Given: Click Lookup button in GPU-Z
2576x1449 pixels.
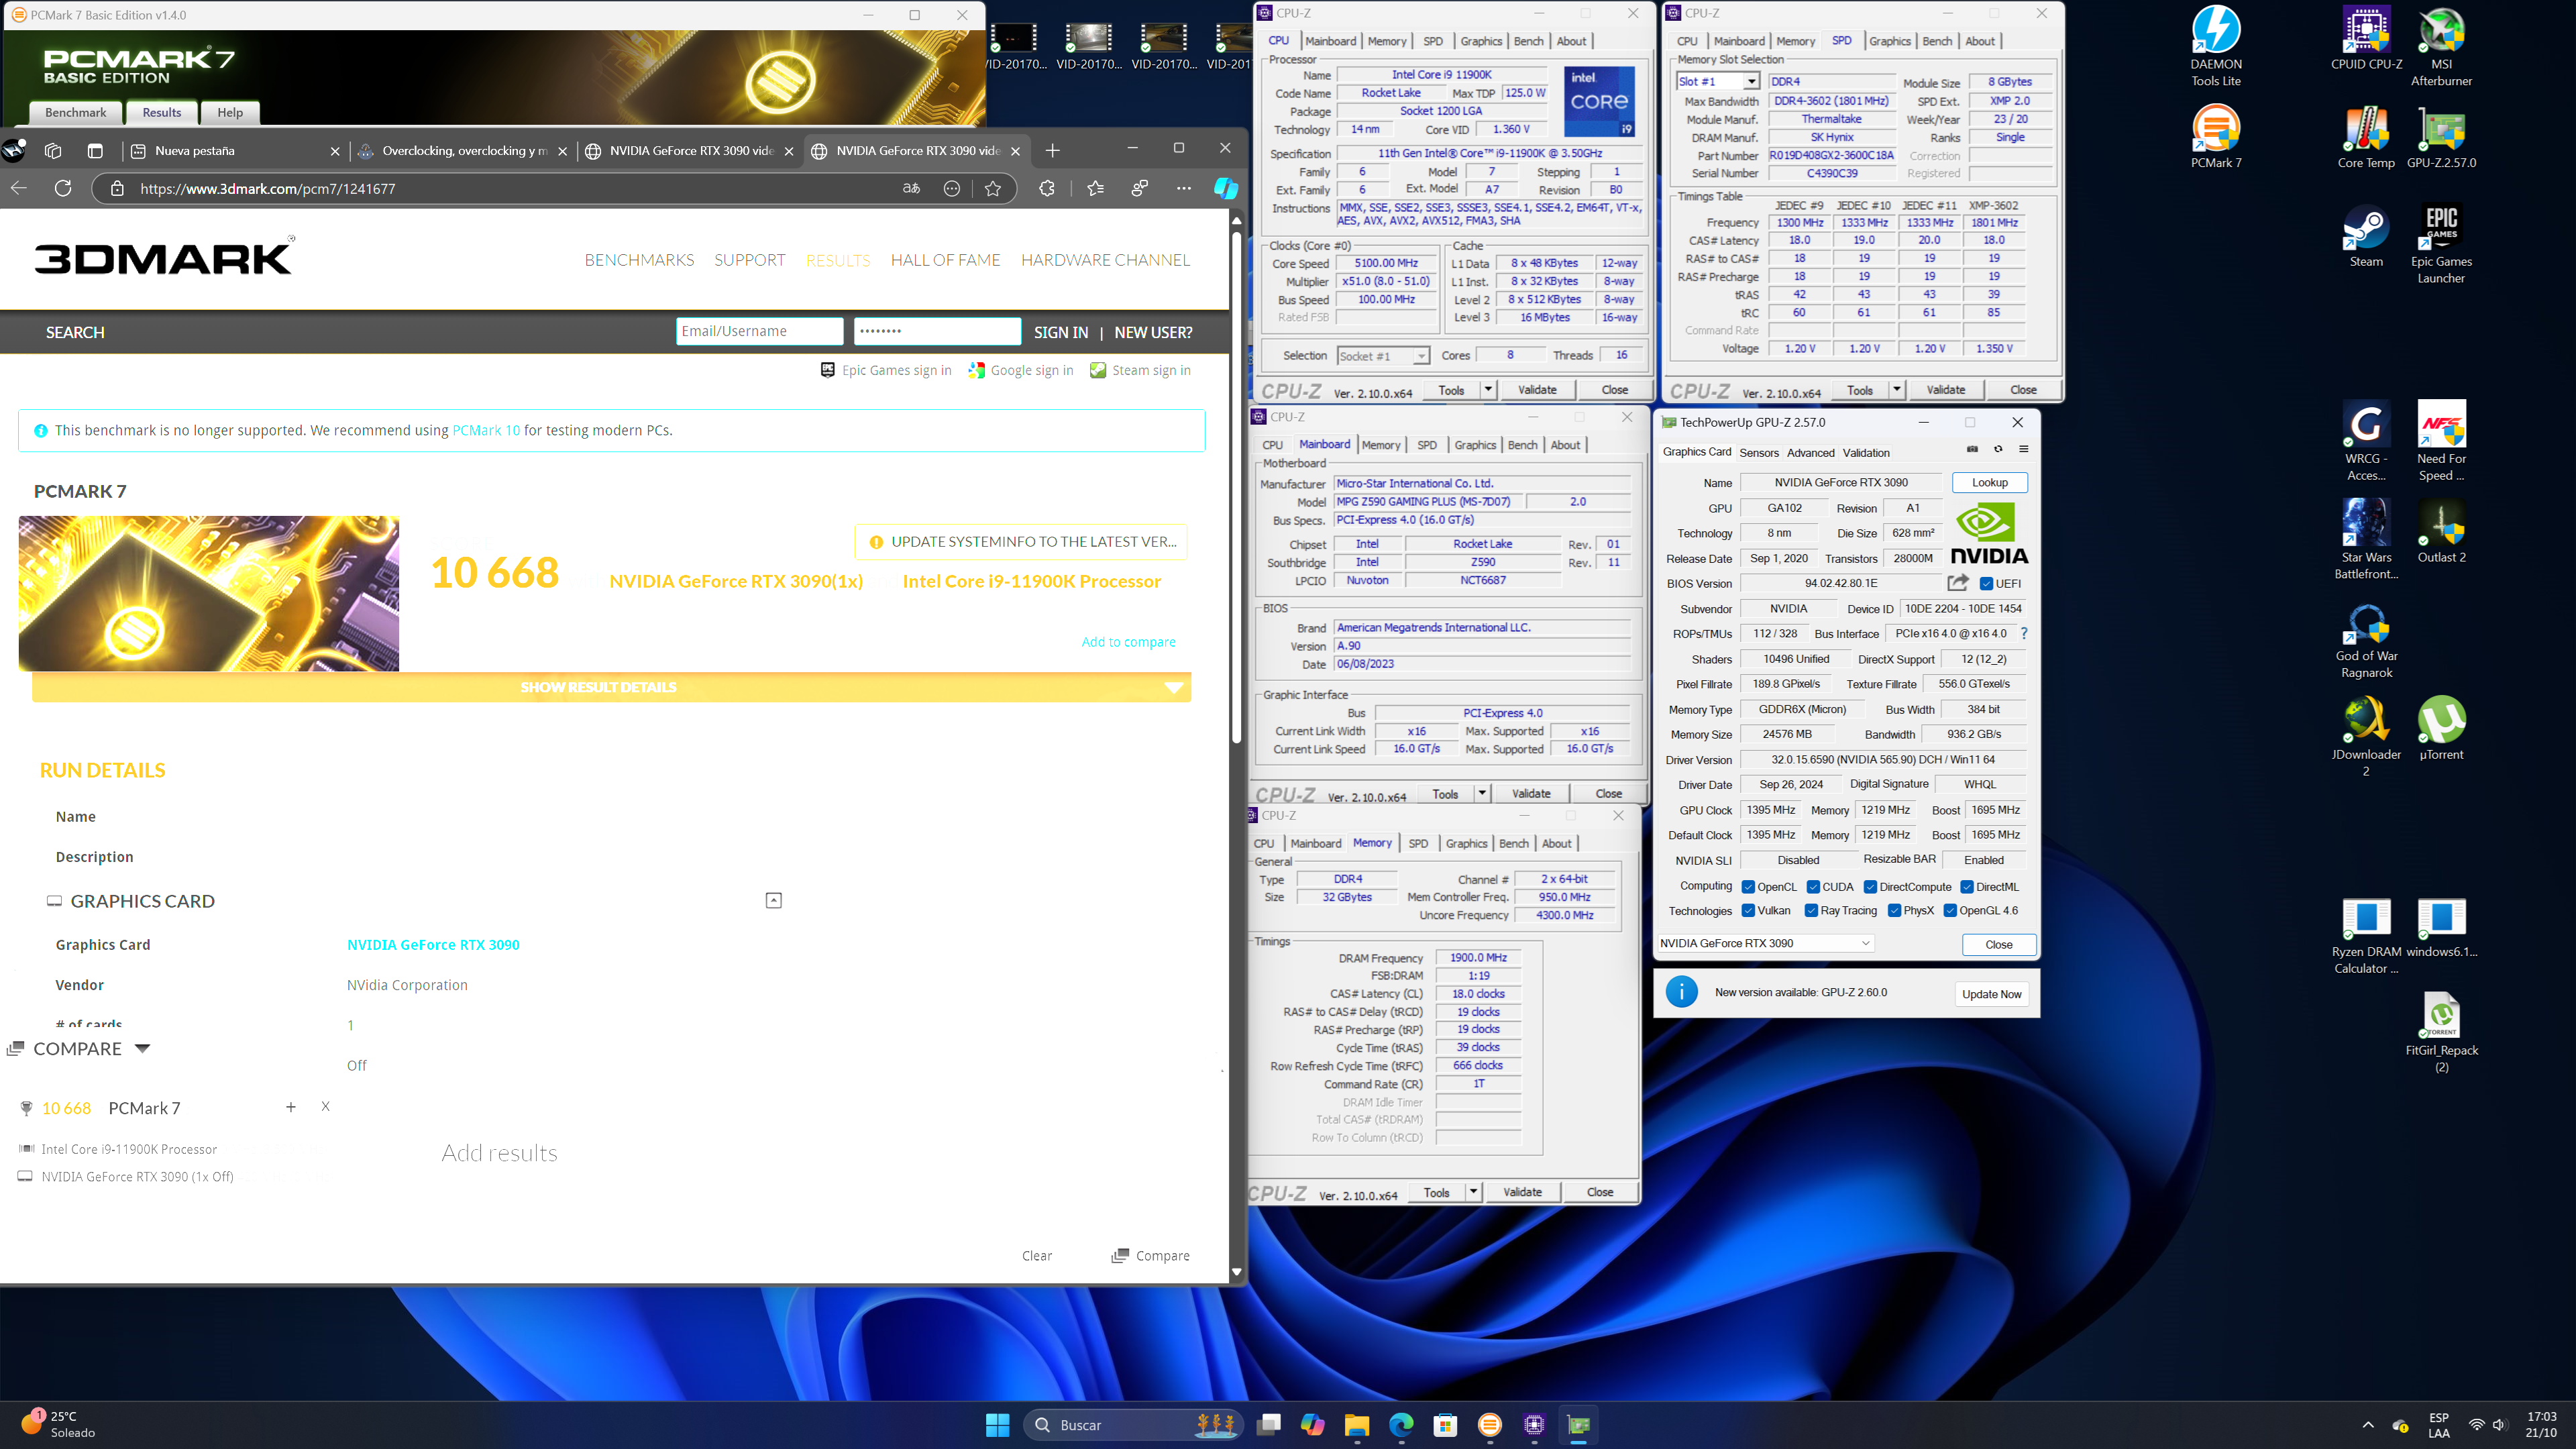Looking at the screenshot, I should (x=1989, y=482).
